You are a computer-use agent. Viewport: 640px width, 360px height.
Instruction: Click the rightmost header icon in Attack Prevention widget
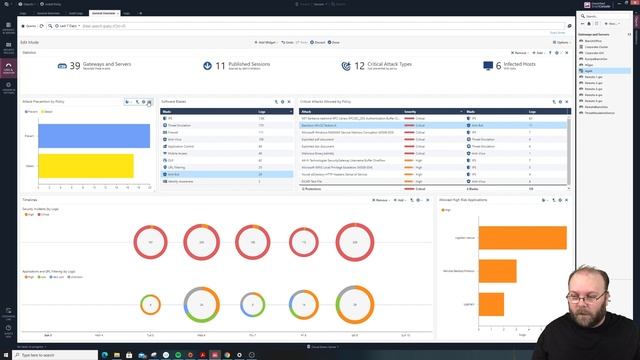click(x=149, y=102)
